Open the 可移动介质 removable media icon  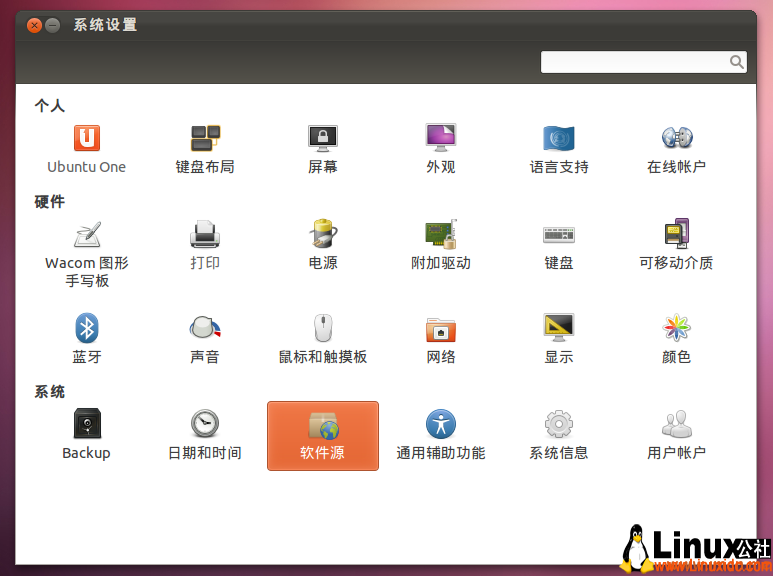(x=677, y=233)
